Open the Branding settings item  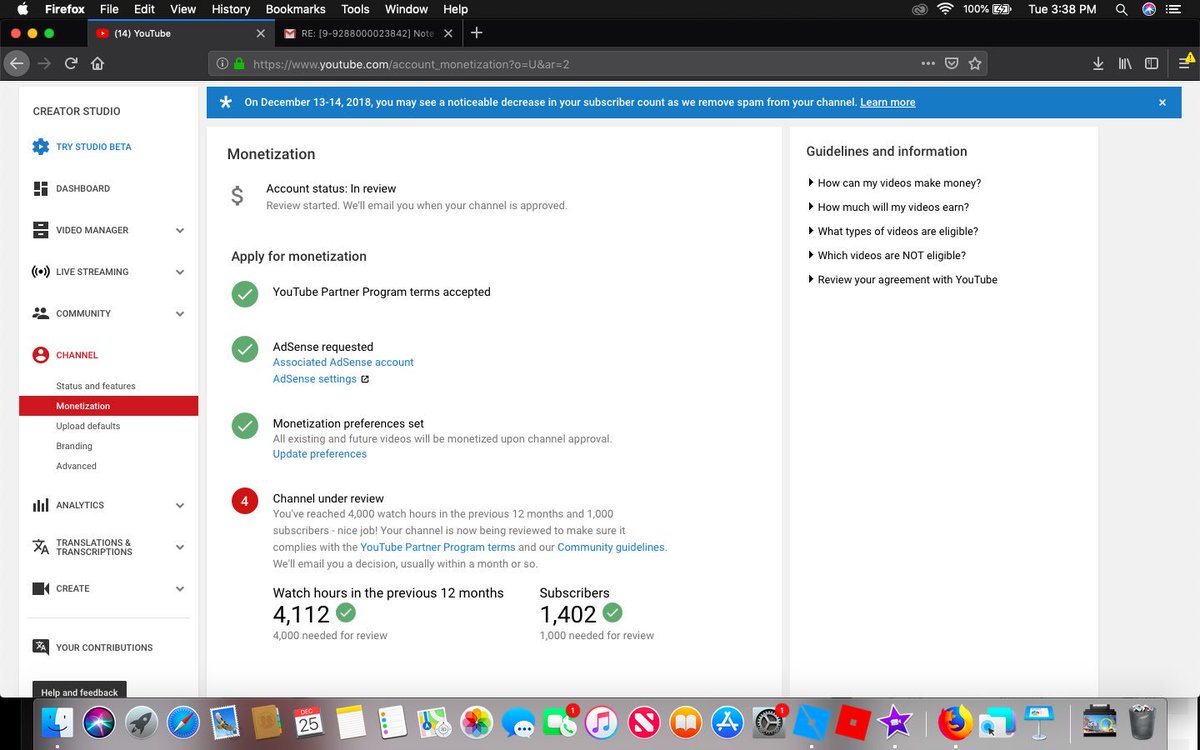pyautogui.click(x=74, y=446)
